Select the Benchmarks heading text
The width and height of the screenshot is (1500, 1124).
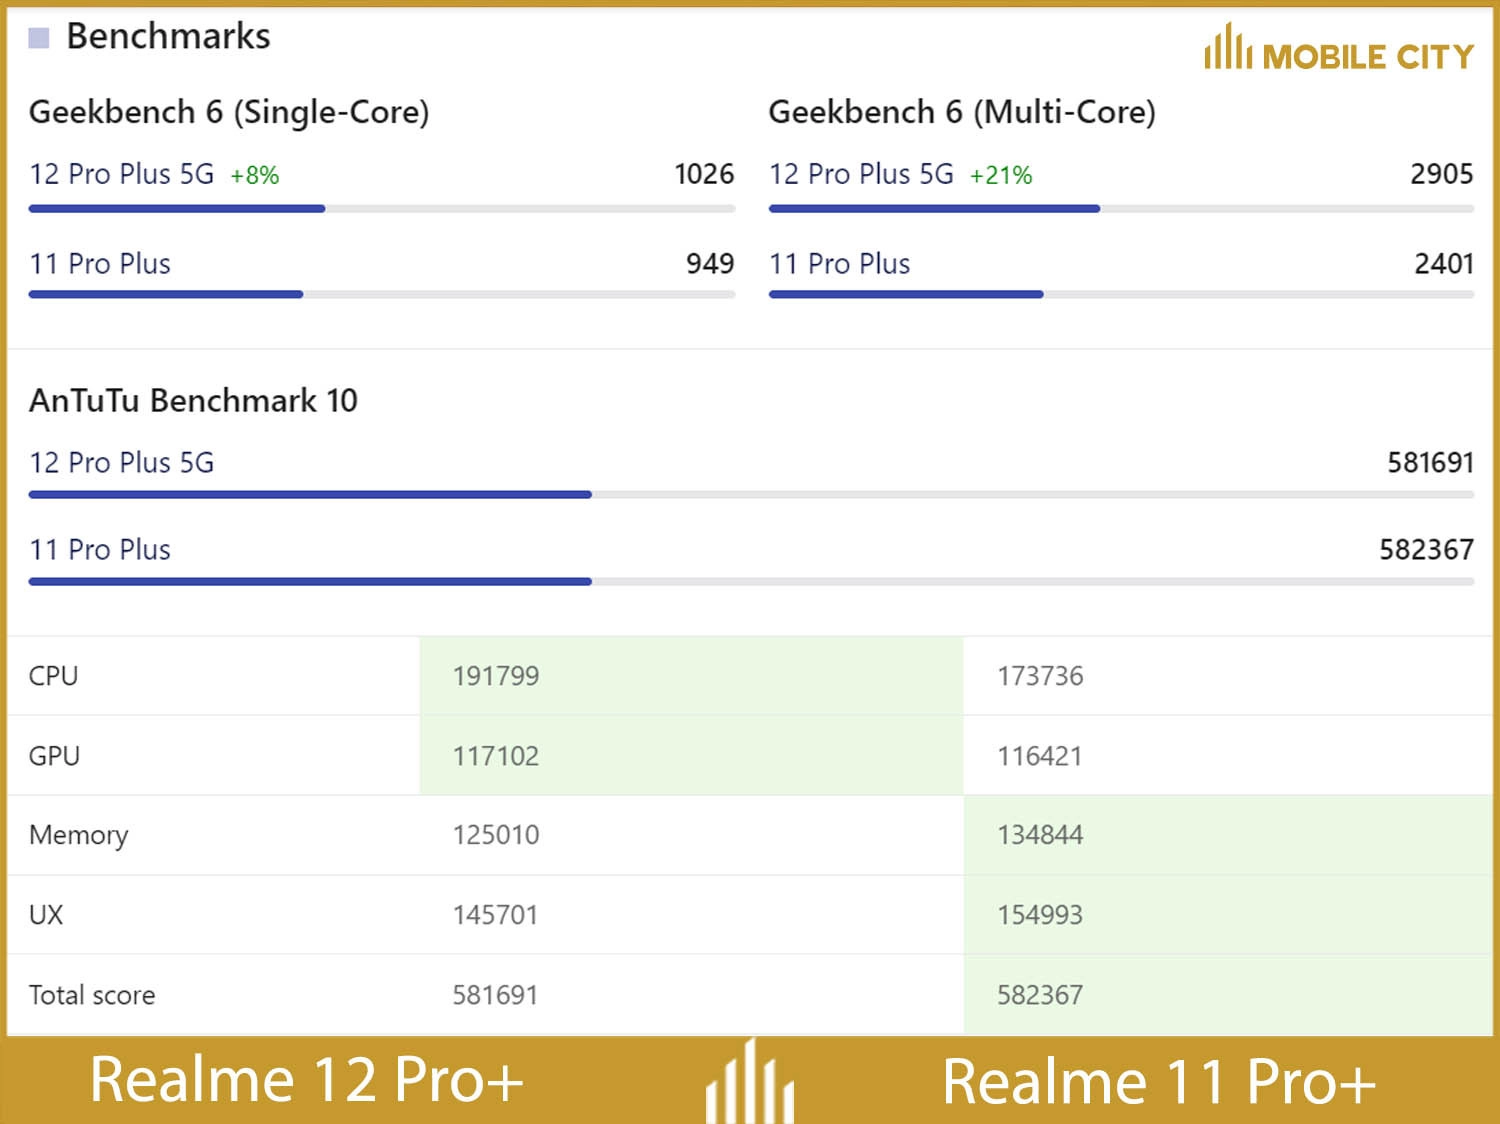168,37
